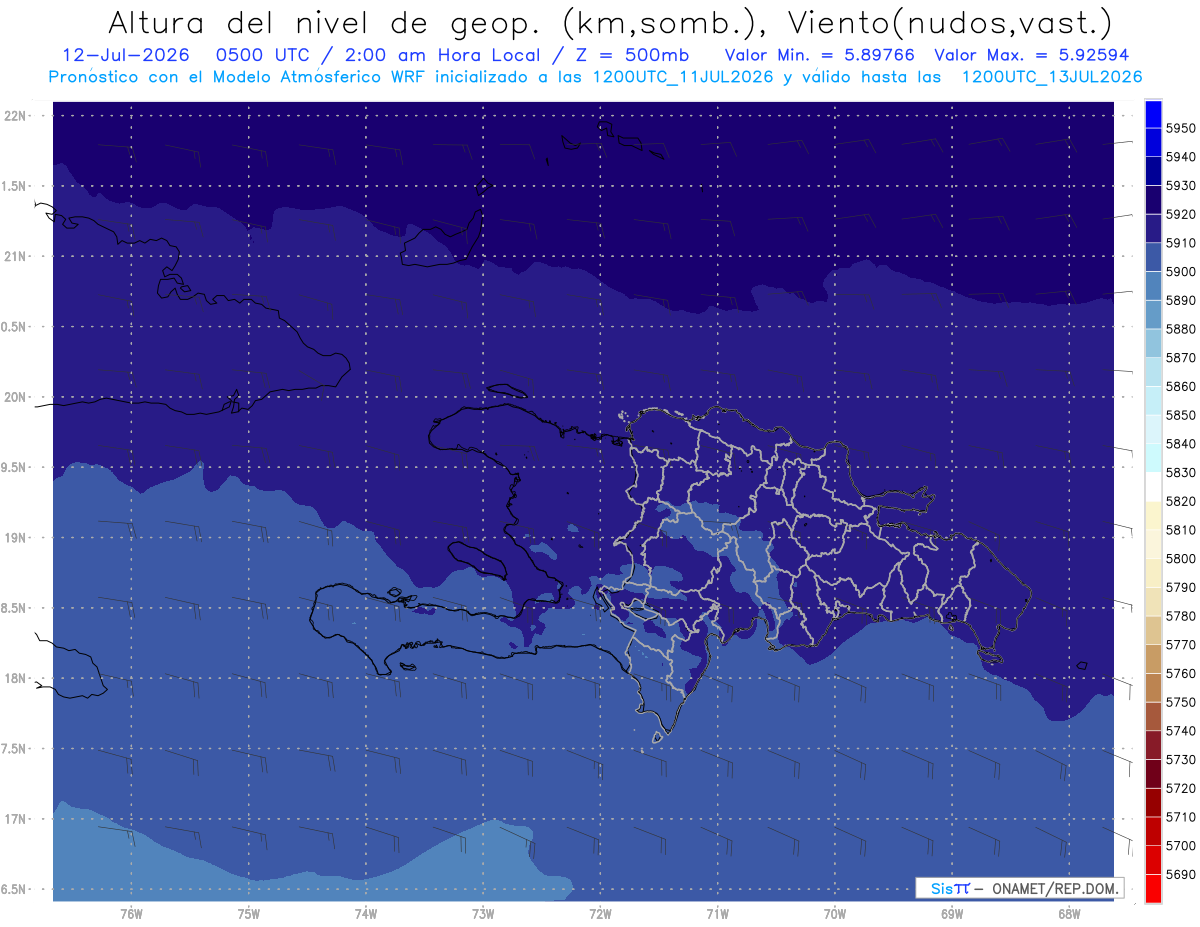The height and width of the screenshot is (927, 1200).
Task: Click legend value 5760
Action: point(1180,673)
